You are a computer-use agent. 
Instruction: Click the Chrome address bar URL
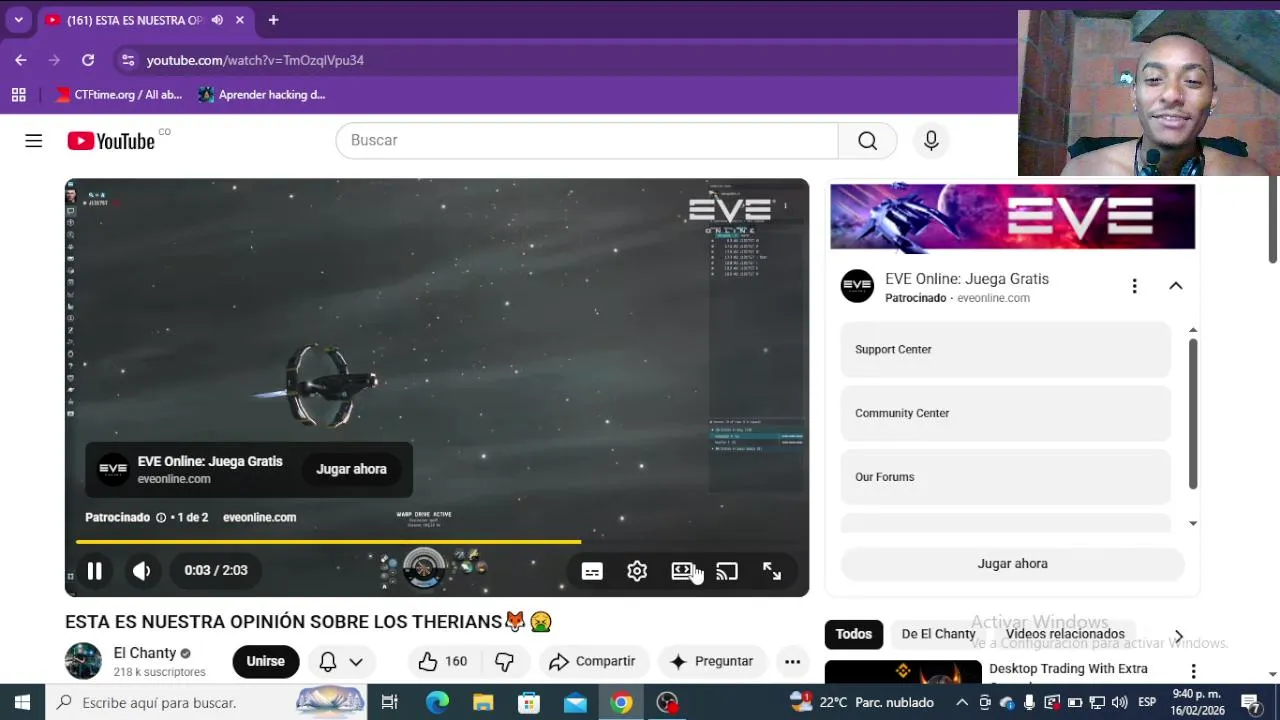point(255,60)
